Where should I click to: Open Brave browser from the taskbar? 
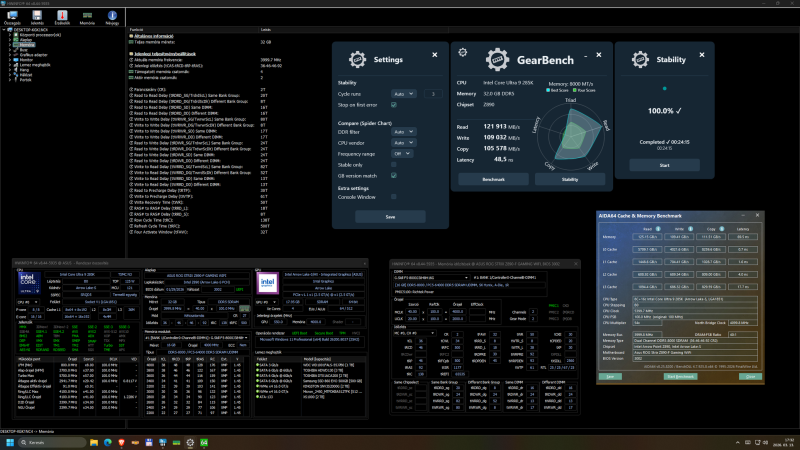tap(121, 442)
